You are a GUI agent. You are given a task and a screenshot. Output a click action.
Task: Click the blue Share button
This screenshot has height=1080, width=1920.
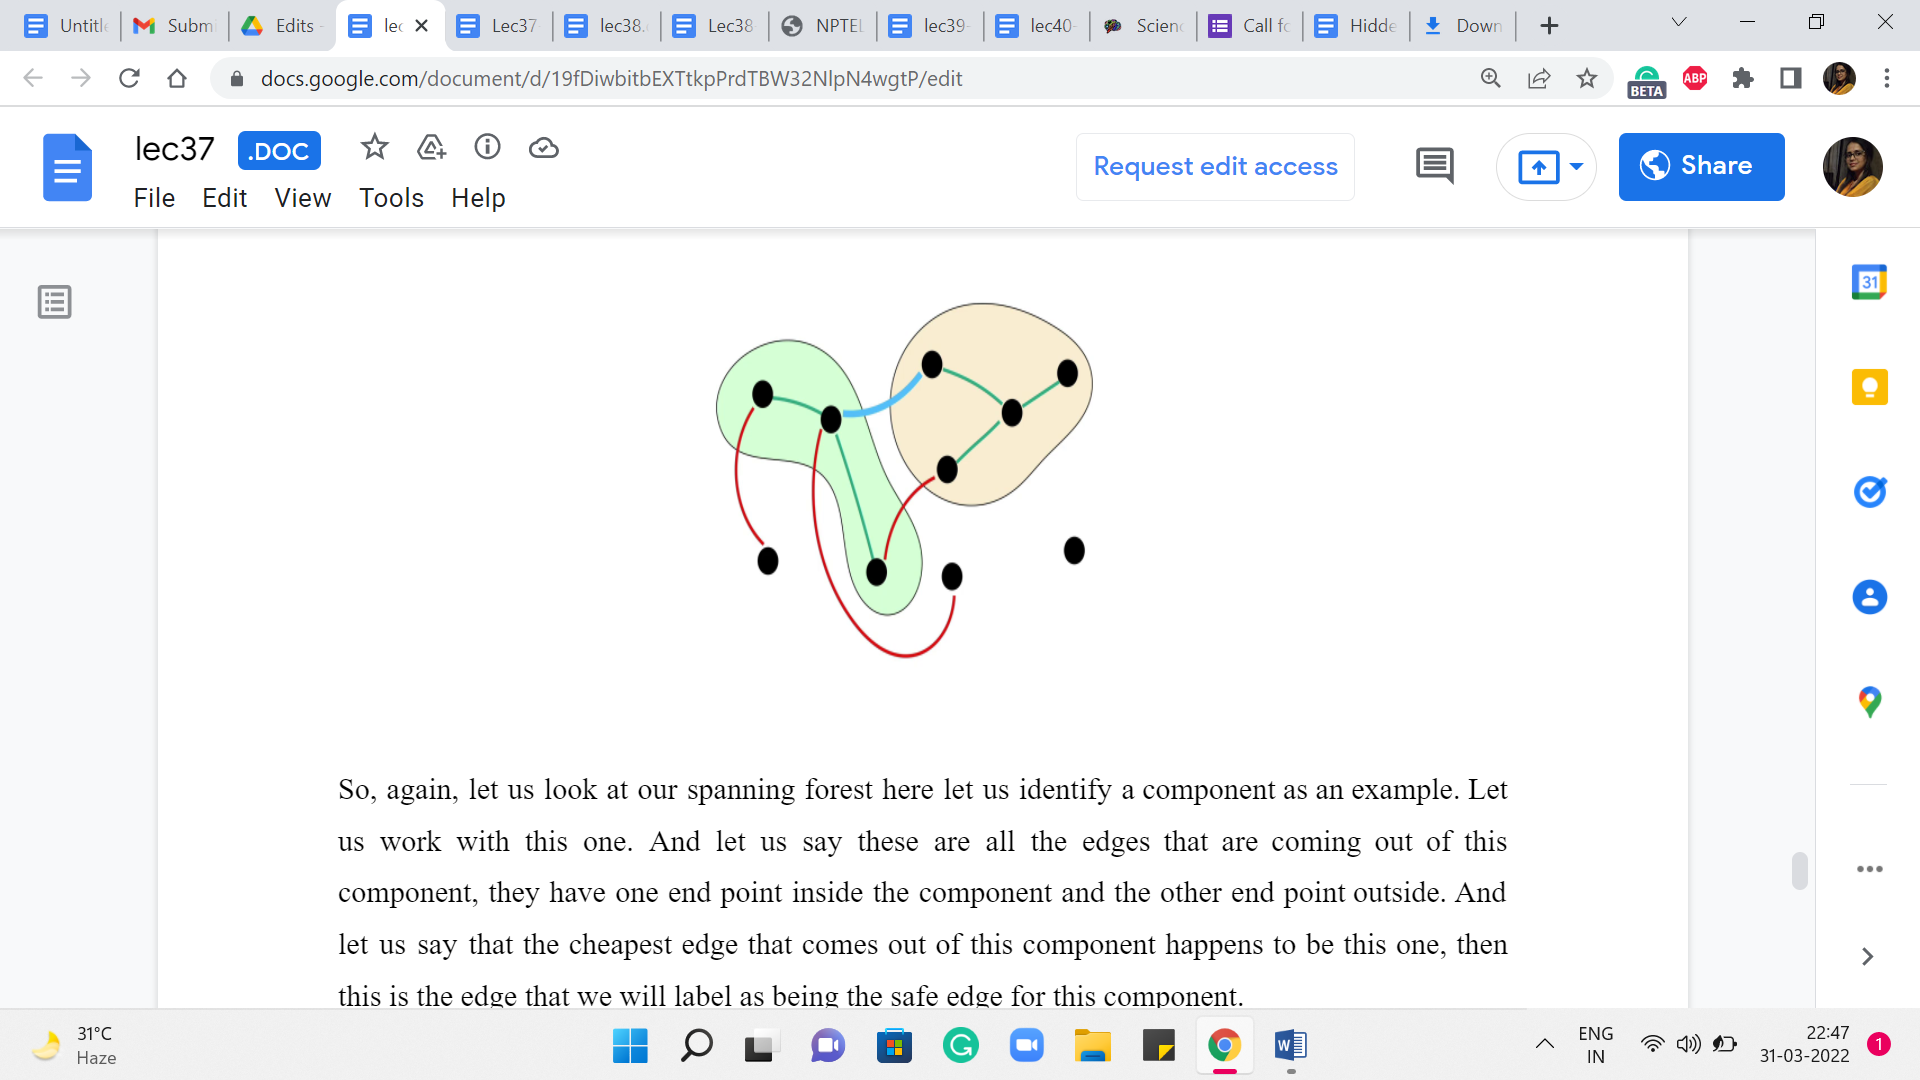(x=1701, y=167)
